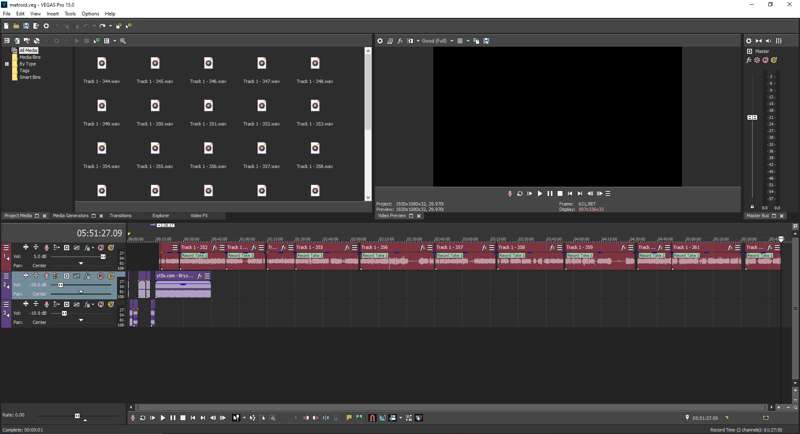The height and width of the screenshot is (434, 800).
Task: Switch to the Explorer tab
Action: [x=160, y=215]
